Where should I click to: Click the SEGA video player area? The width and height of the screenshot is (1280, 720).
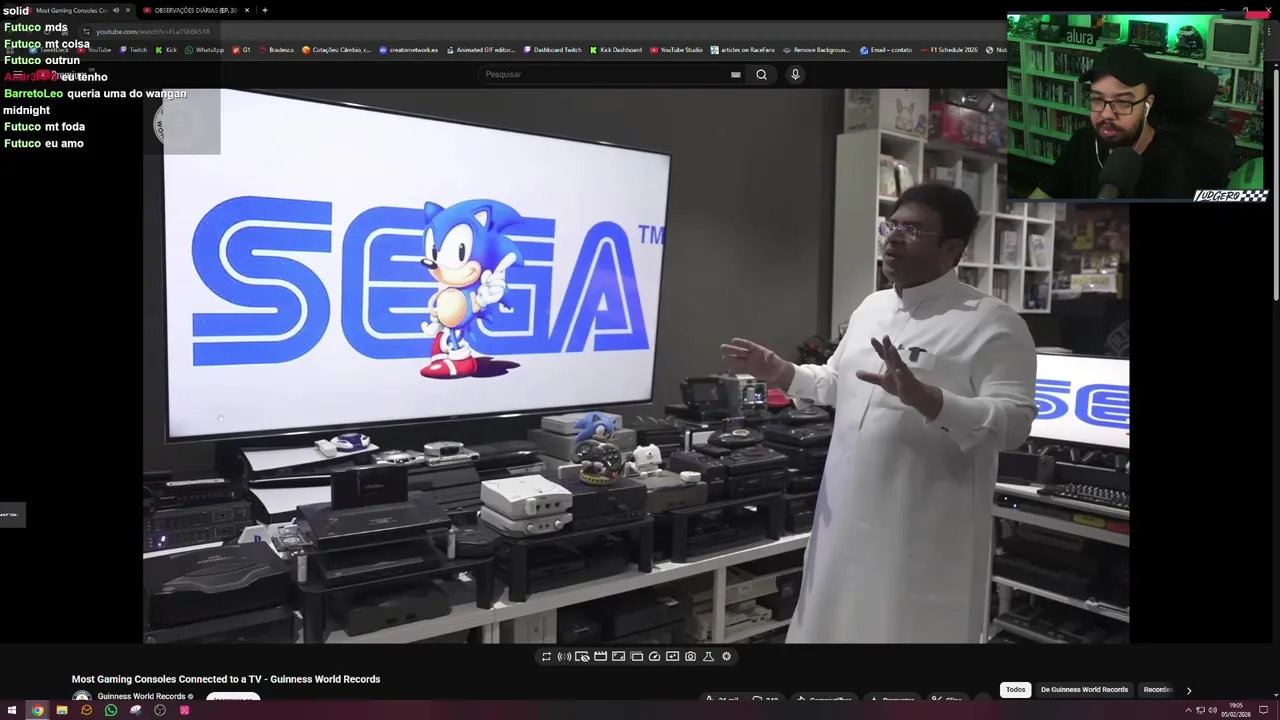click(636, 365)
